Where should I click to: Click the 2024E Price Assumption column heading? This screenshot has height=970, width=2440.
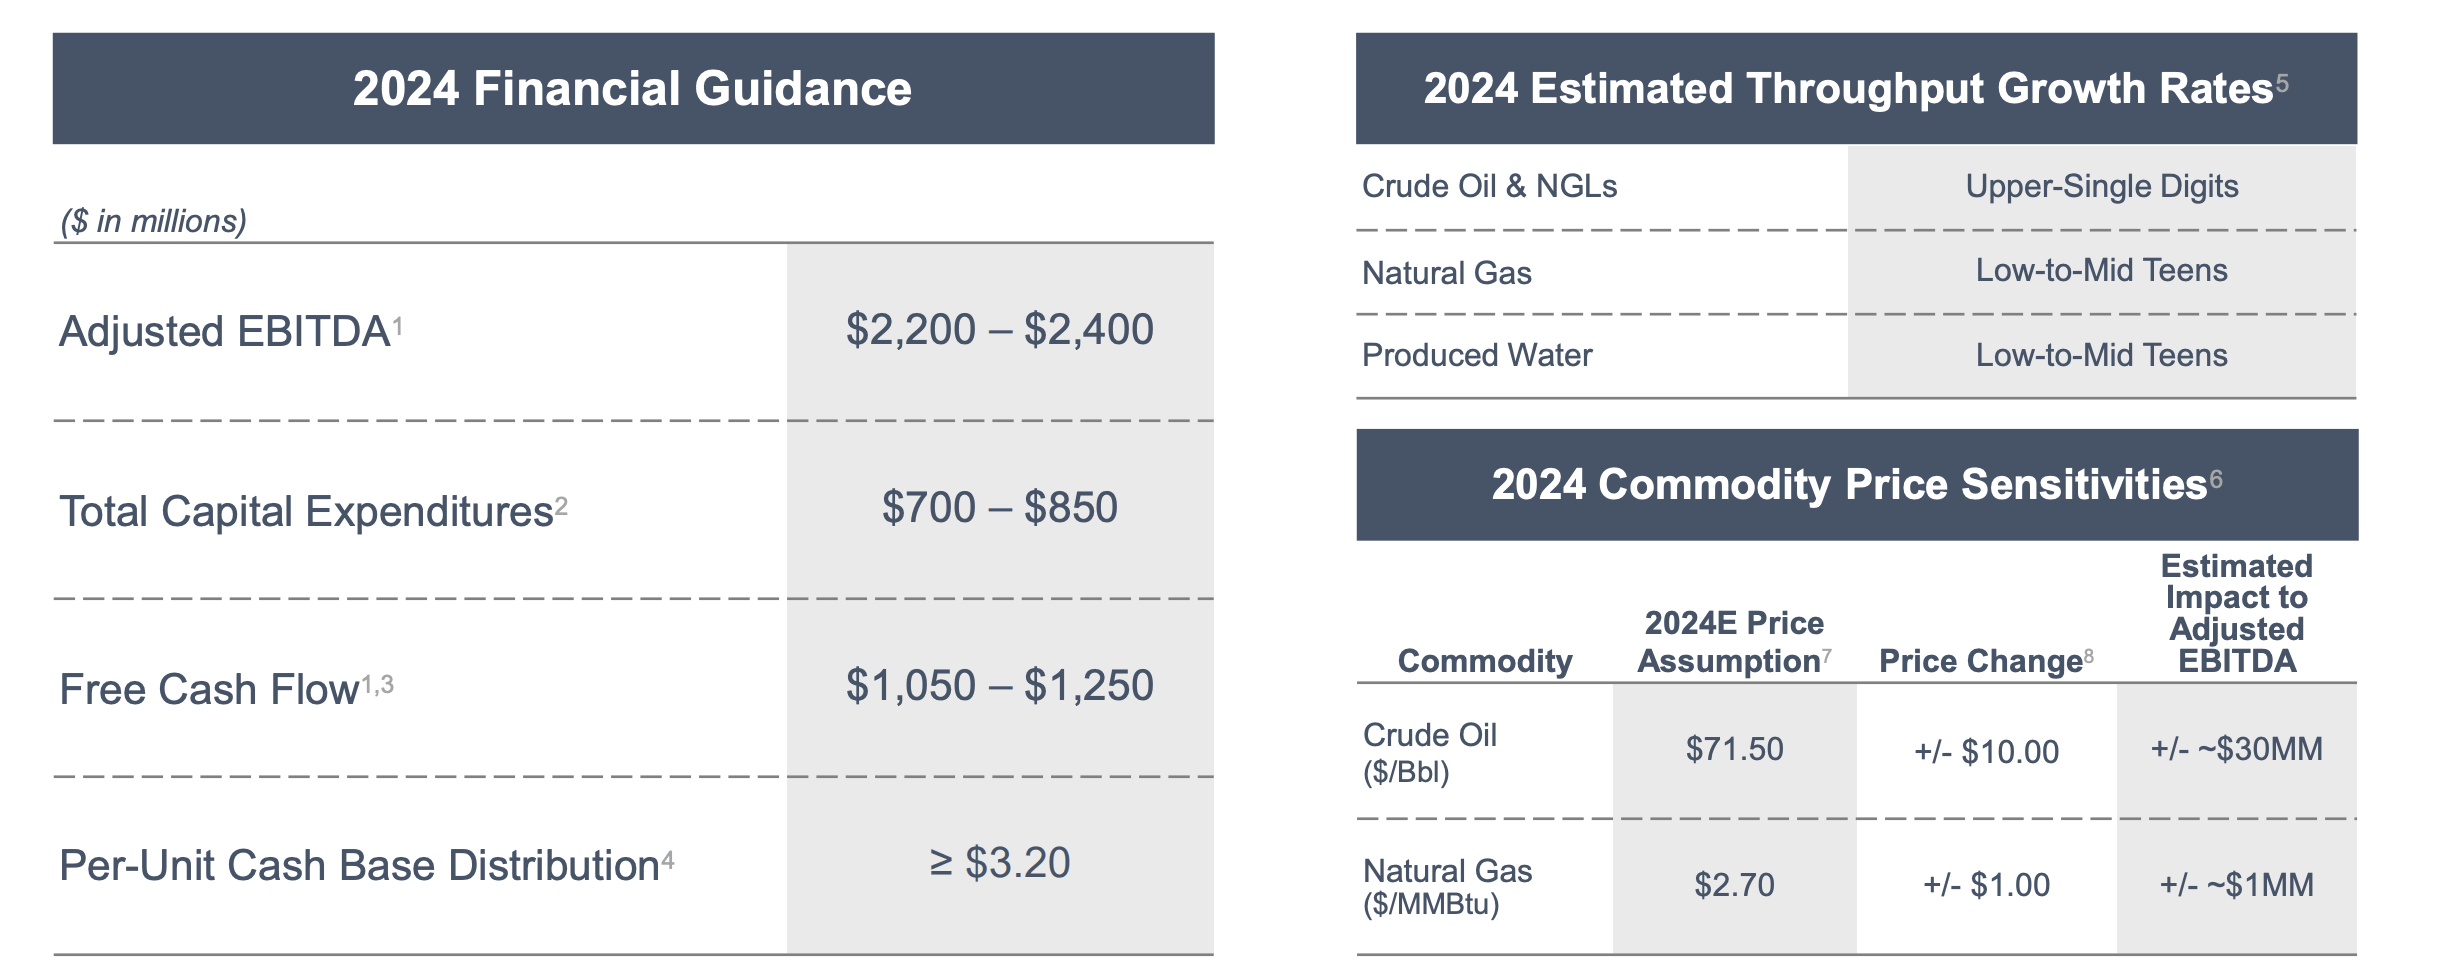click(x=1734, y=642)
